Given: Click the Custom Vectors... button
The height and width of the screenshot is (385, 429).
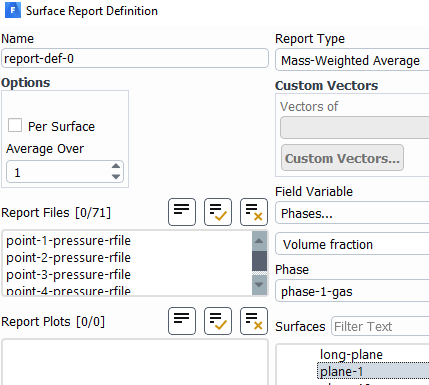Looking at the screenshot, I should [x=342, y=158].
